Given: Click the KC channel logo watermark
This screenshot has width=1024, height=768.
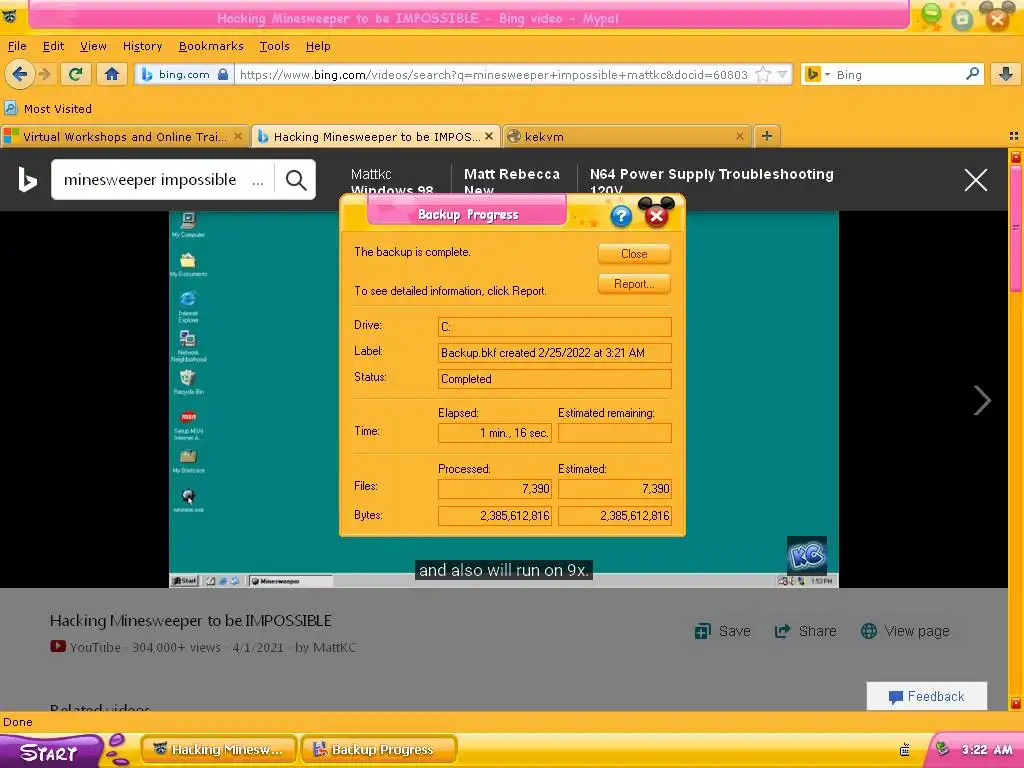Looking at the screenshot, I should (807, 556).
